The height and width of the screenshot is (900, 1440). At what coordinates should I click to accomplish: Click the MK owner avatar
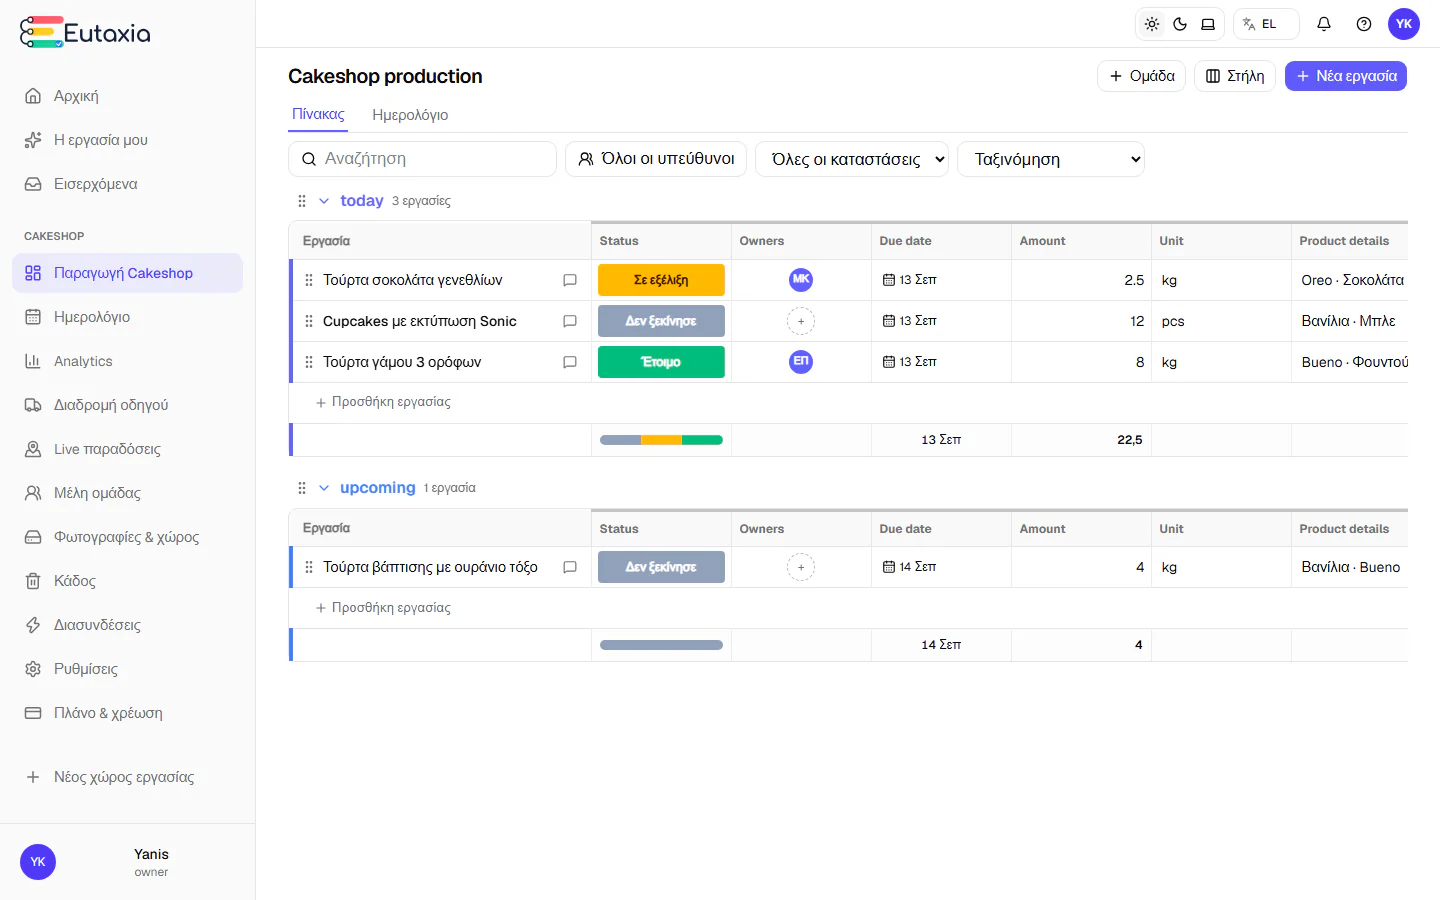[801, 280]
